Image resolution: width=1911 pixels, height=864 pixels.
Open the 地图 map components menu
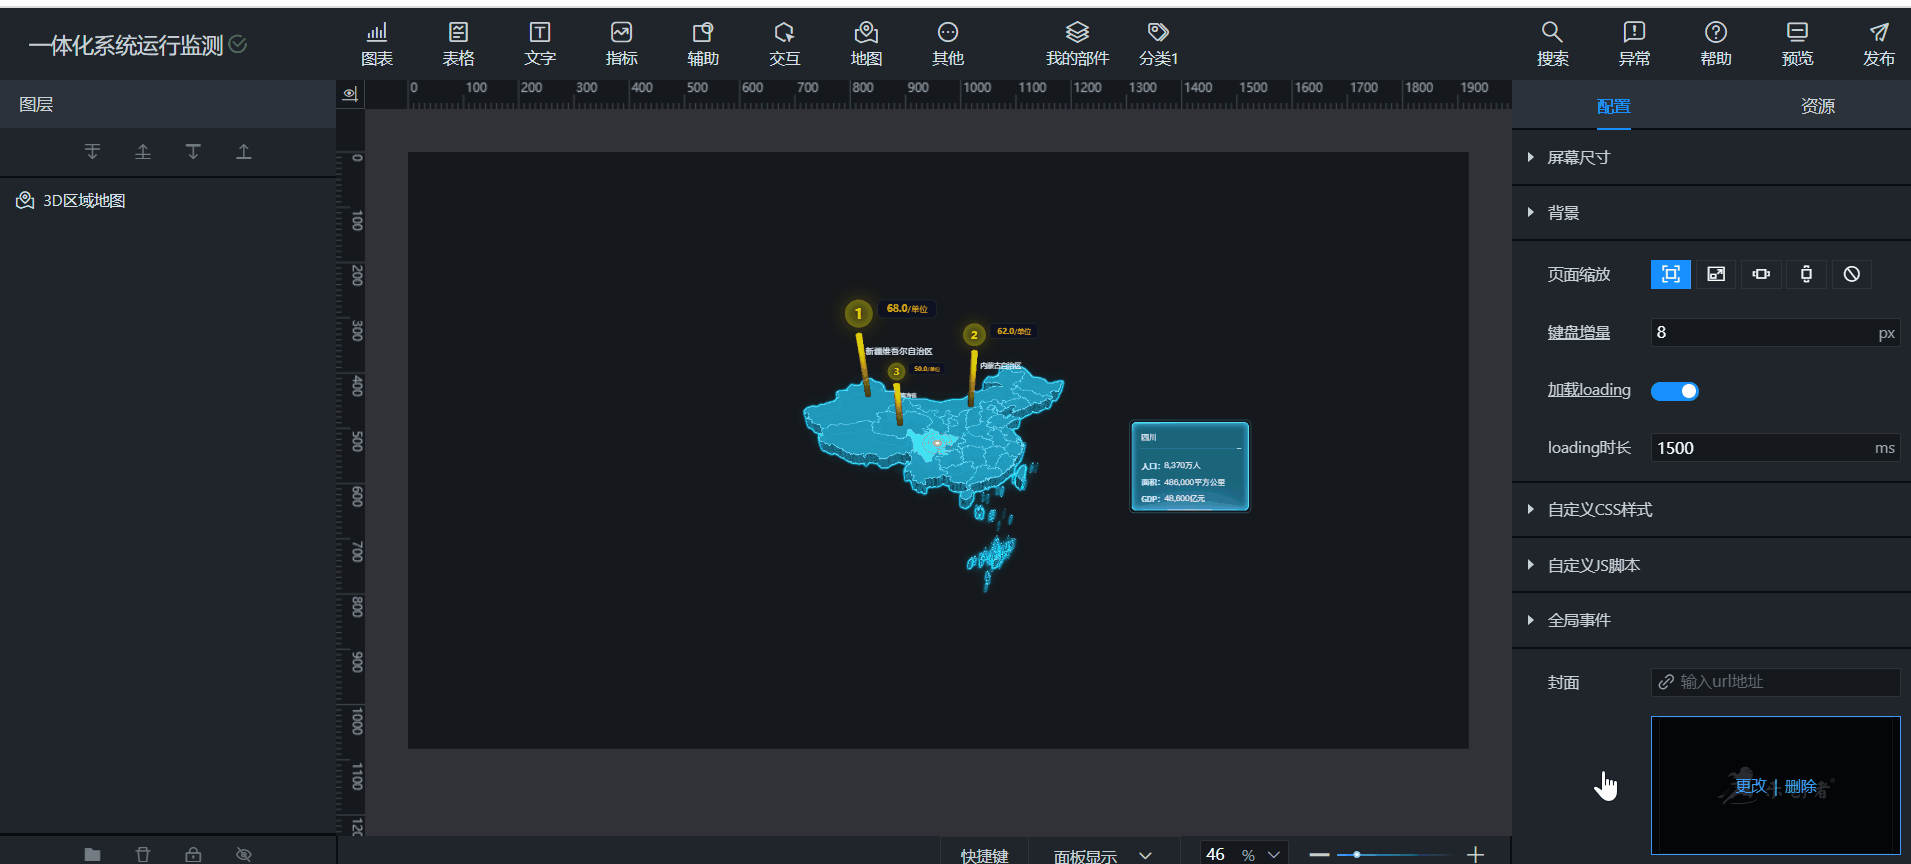coord(866,44)
